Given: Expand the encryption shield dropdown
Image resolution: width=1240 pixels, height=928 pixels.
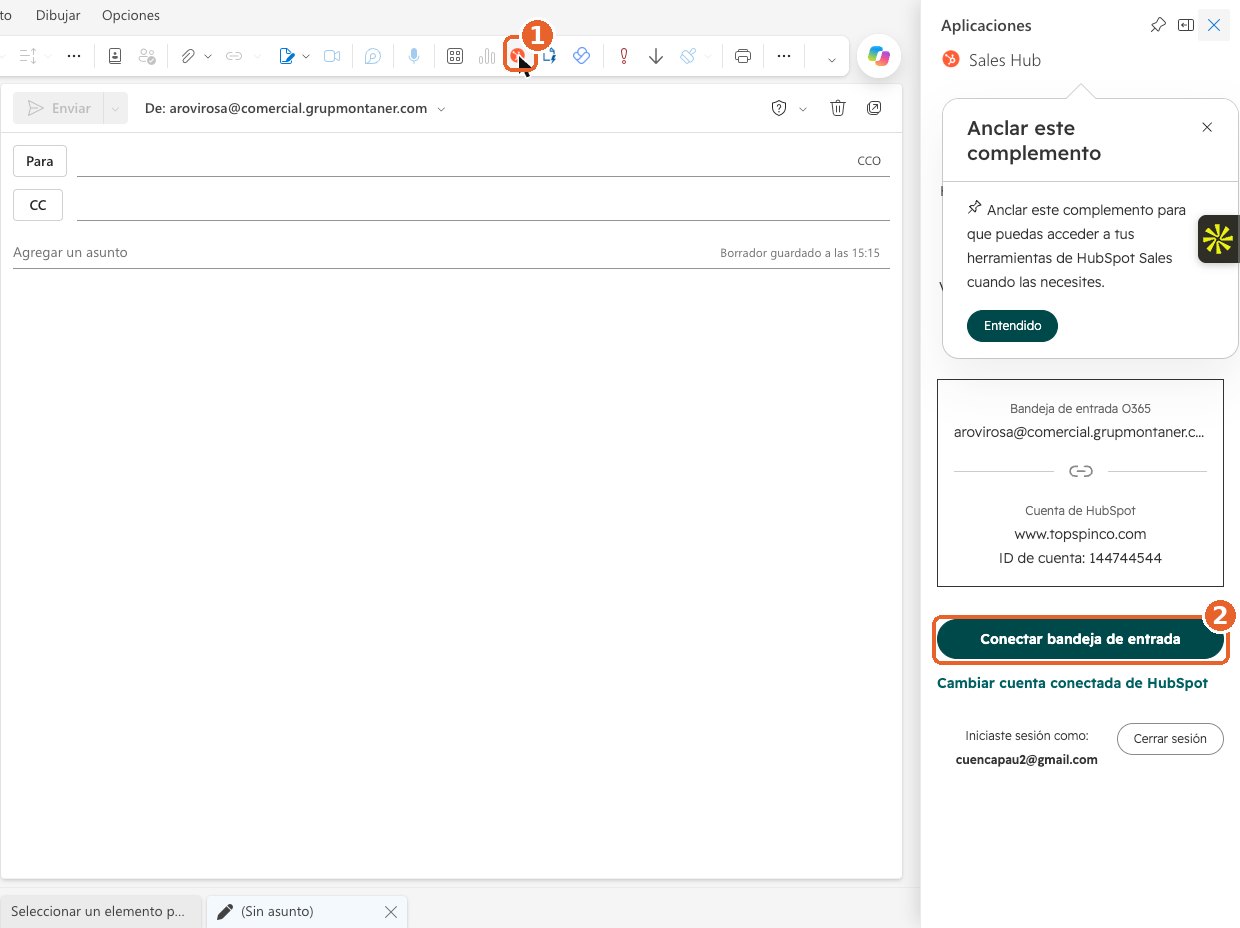Looking at the screenshot, I should (802, 109).
